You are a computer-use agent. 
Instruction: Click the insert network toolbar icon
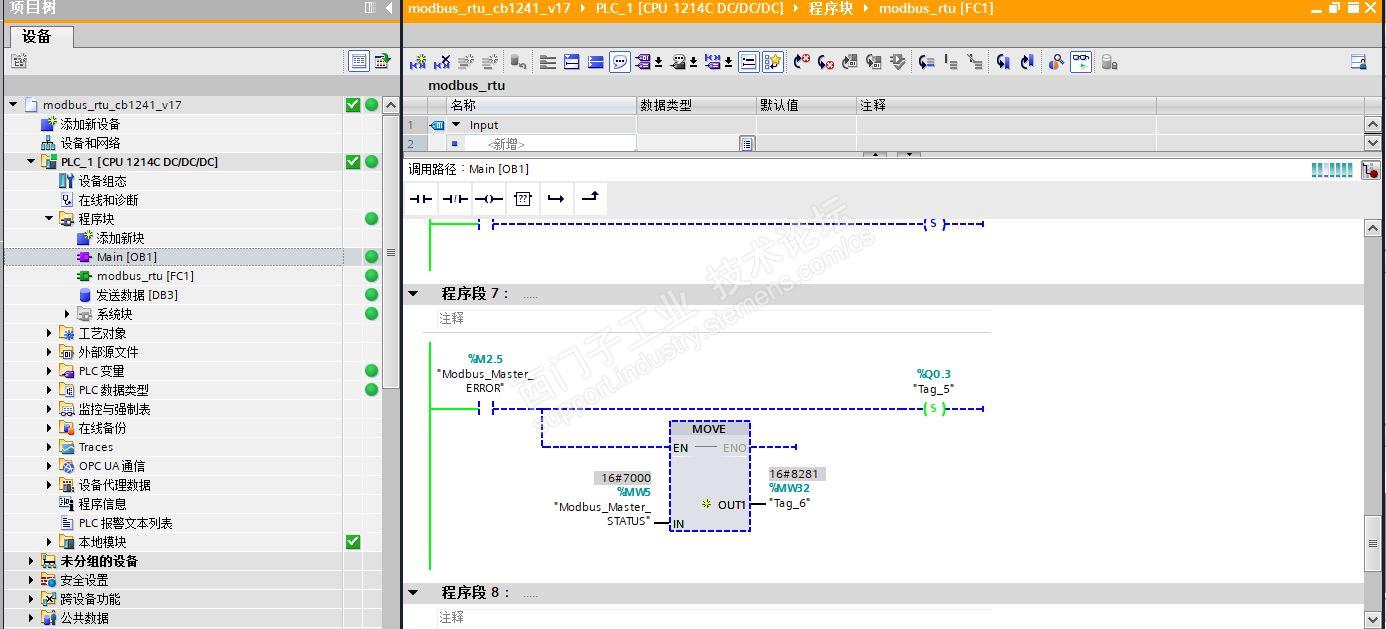point(418,62)
